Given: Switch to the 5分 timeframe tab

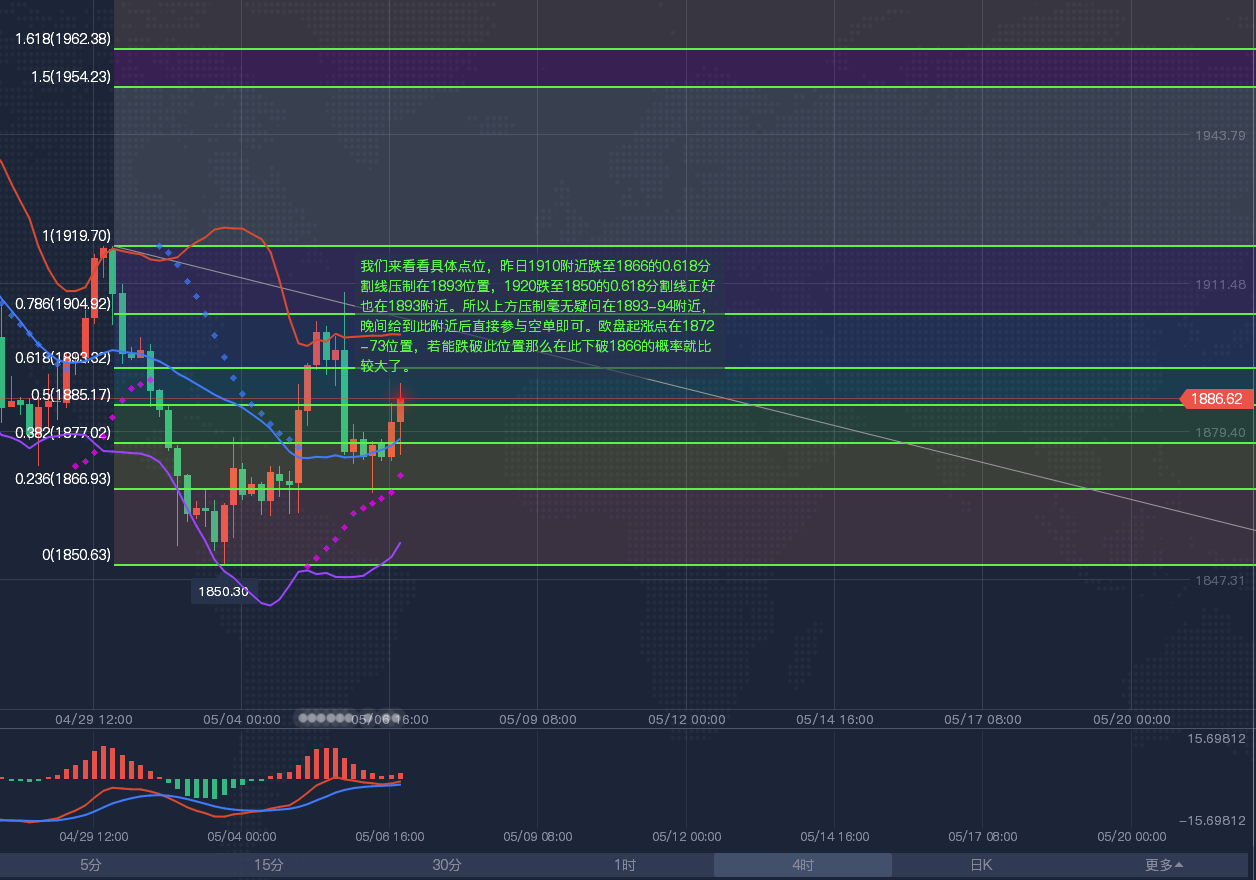Looking at the screenshot, I should pos(90,865).
